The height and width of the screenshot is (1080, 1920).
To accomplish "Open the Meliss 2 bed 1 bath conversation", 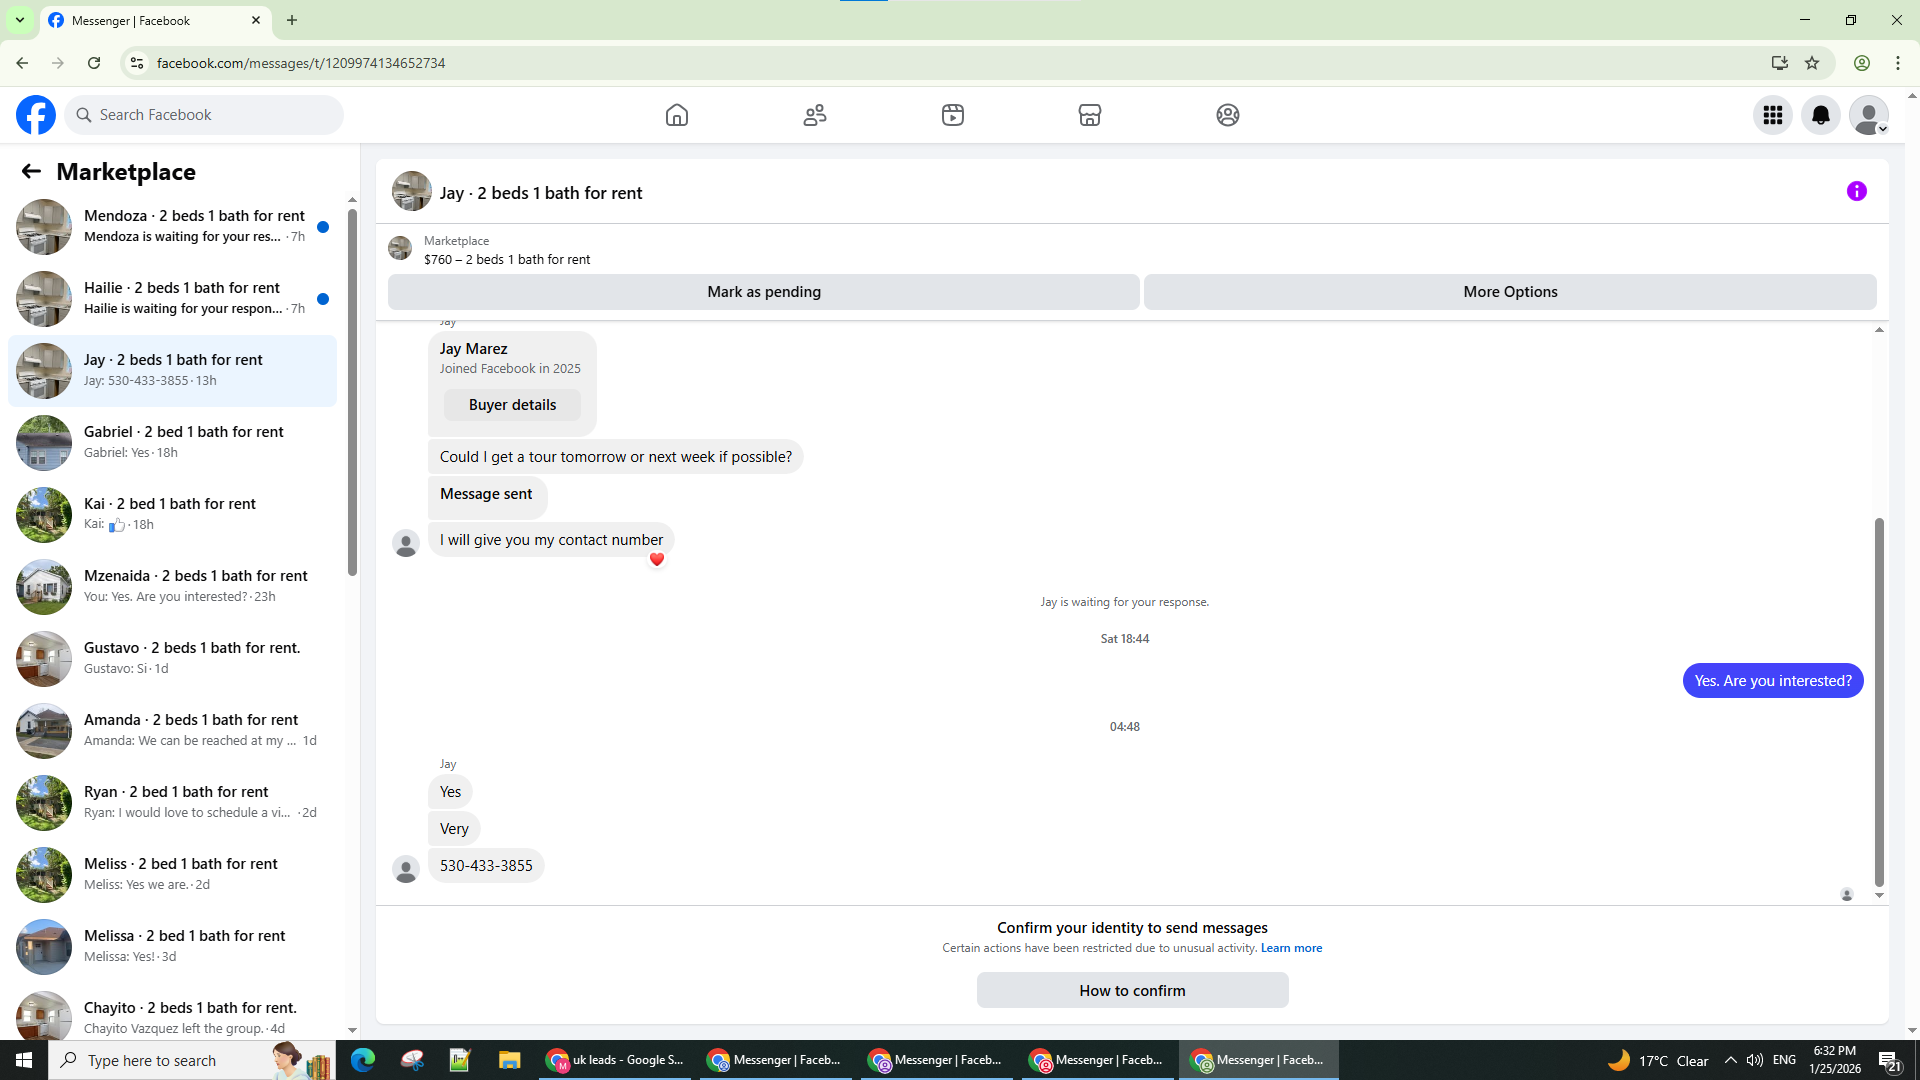I will pyautogui.click(x=172, y=874).
